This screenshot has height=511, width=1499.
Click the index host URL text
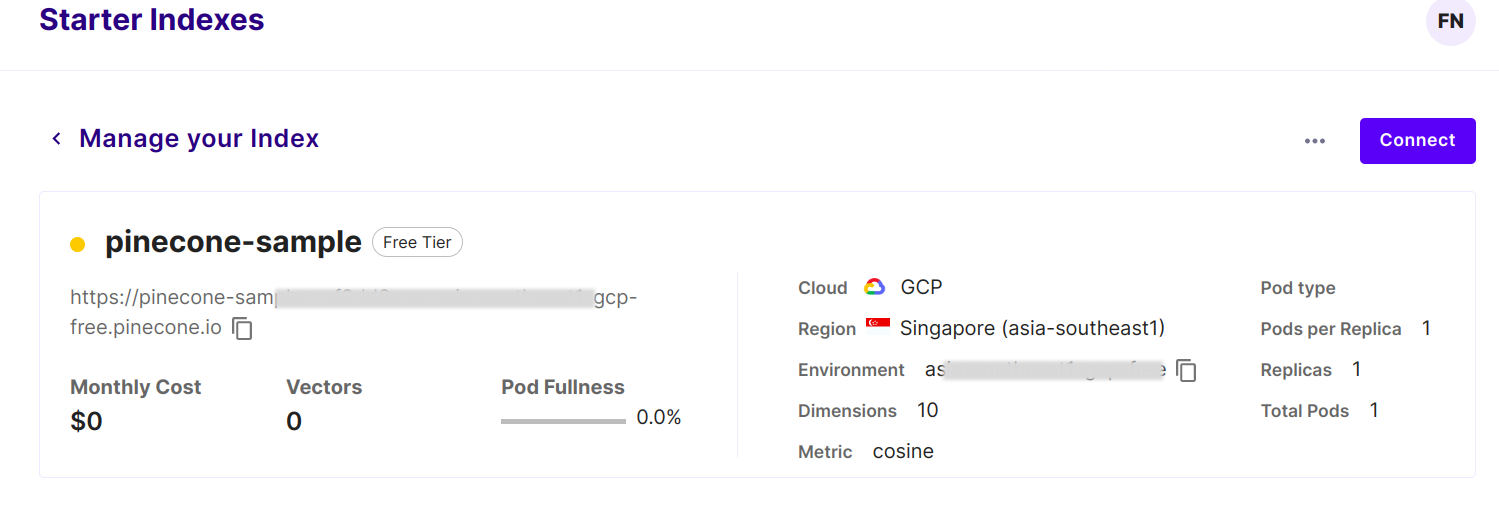(353, 312)
